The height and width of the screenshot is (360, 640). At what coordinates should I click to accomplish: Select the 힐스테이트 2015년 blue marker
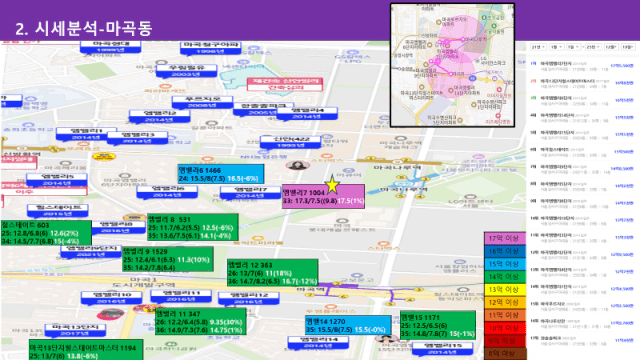pos(58,211)
